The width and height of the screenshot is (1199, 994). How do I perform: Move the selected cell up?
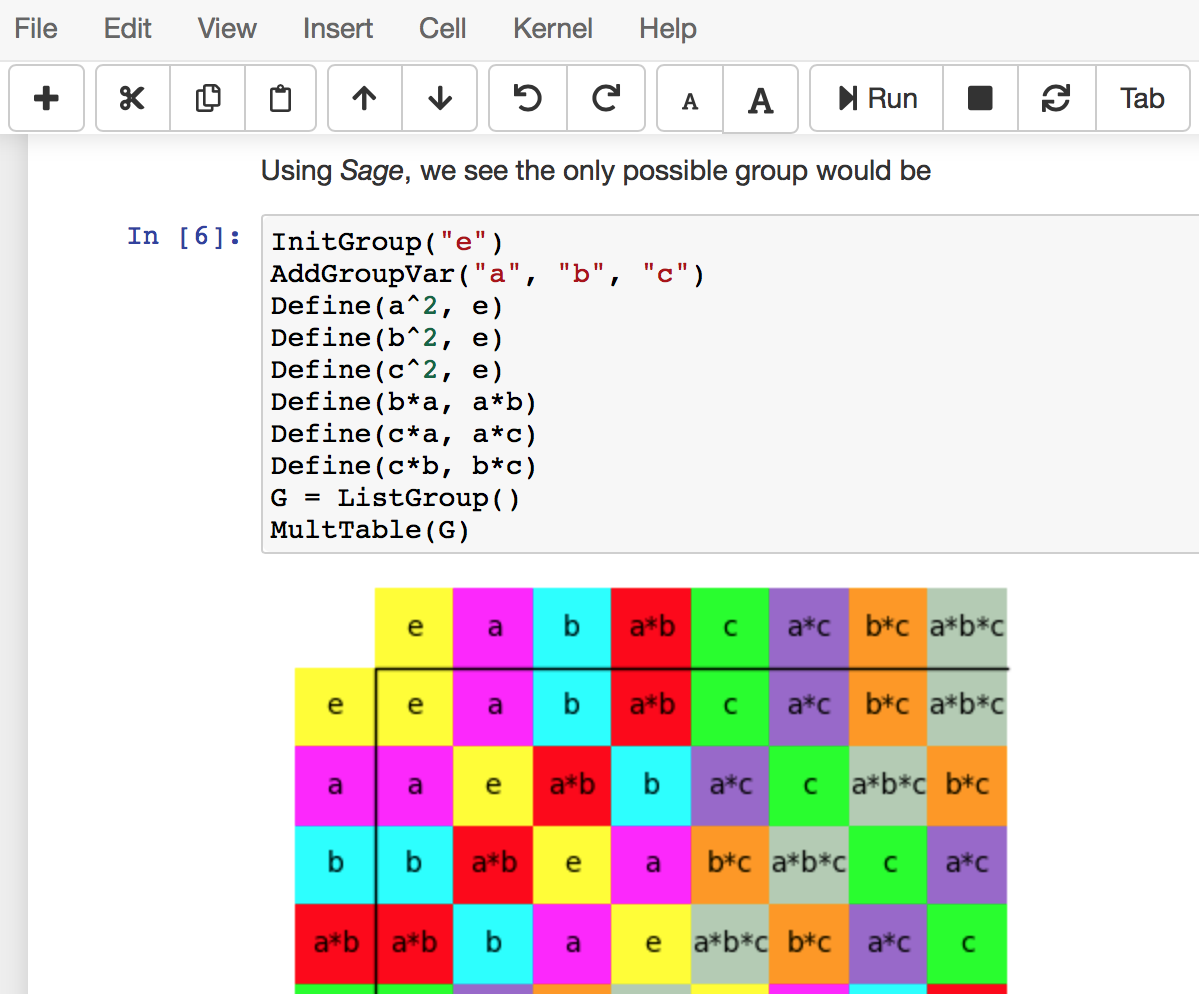(x=365, y=98)
